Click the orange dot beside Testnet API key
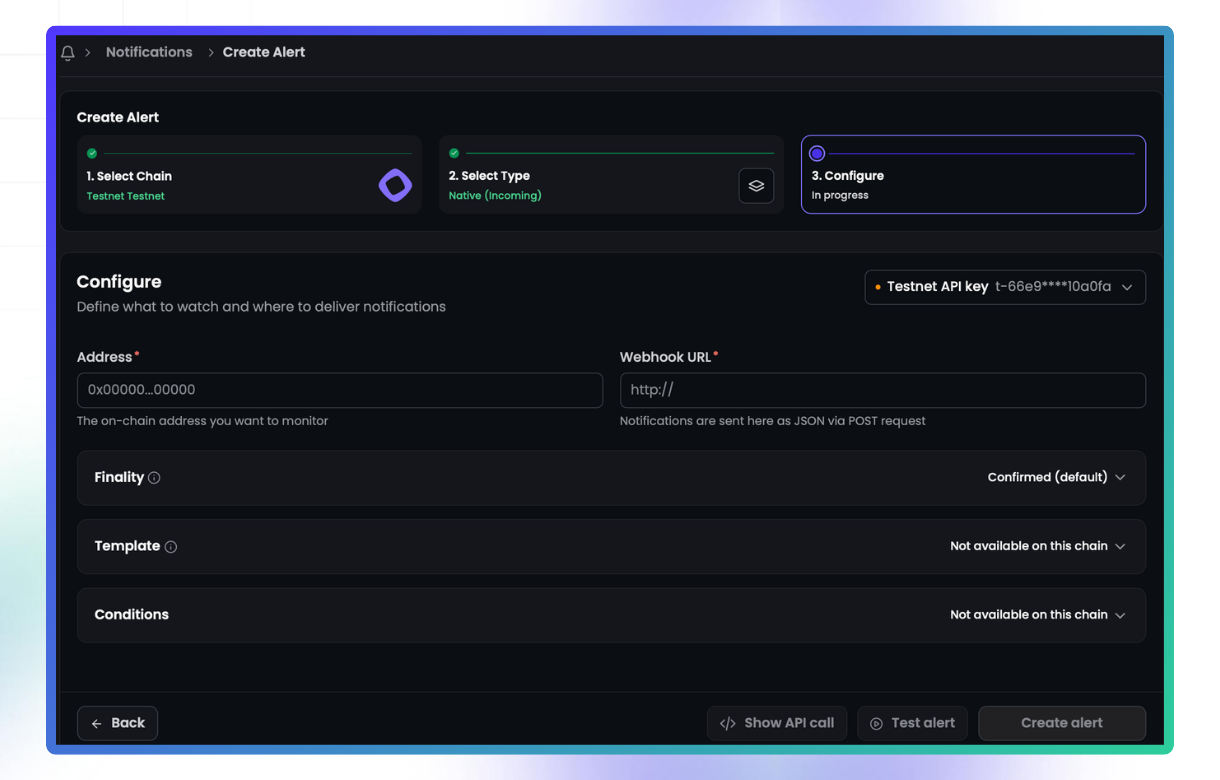The image size is (1220, 780). (878, 287)
